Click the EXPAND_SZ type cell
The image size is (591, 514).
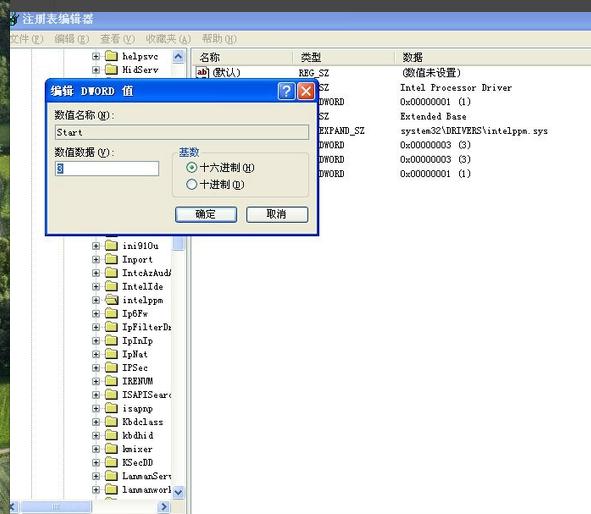click(341, 131)
